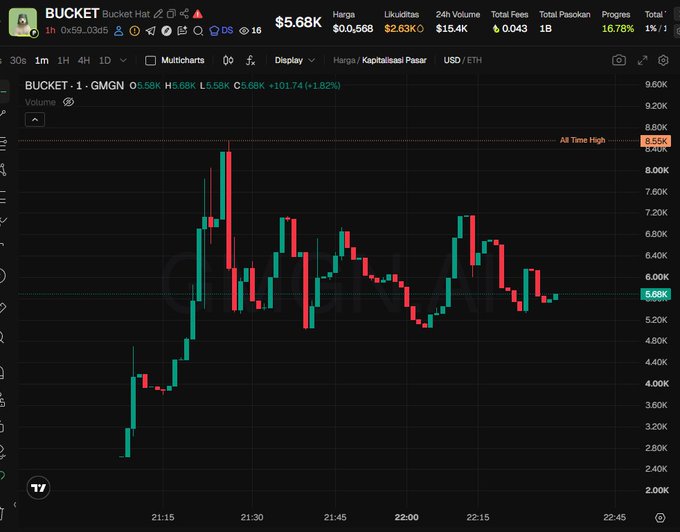The width and height of the screenshot is (680, 532).
Task: Click the orange exclamation alert icon
Action: (135, 31)
